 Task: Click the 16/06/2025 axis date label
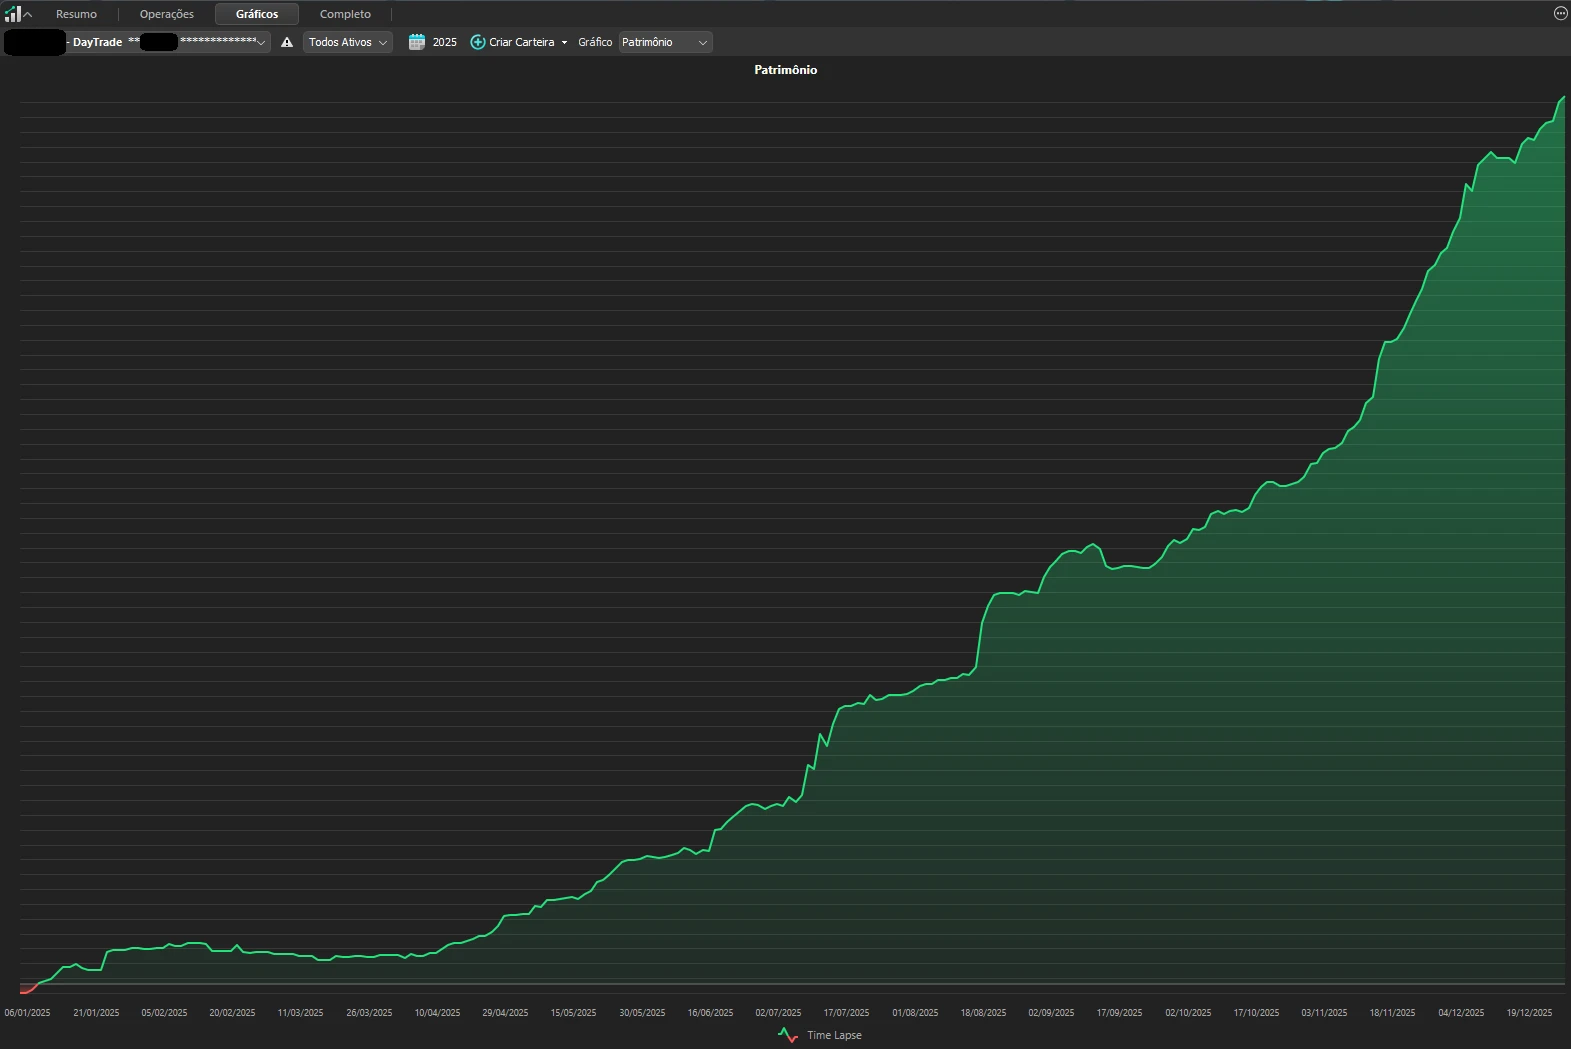coord(710,1012)
